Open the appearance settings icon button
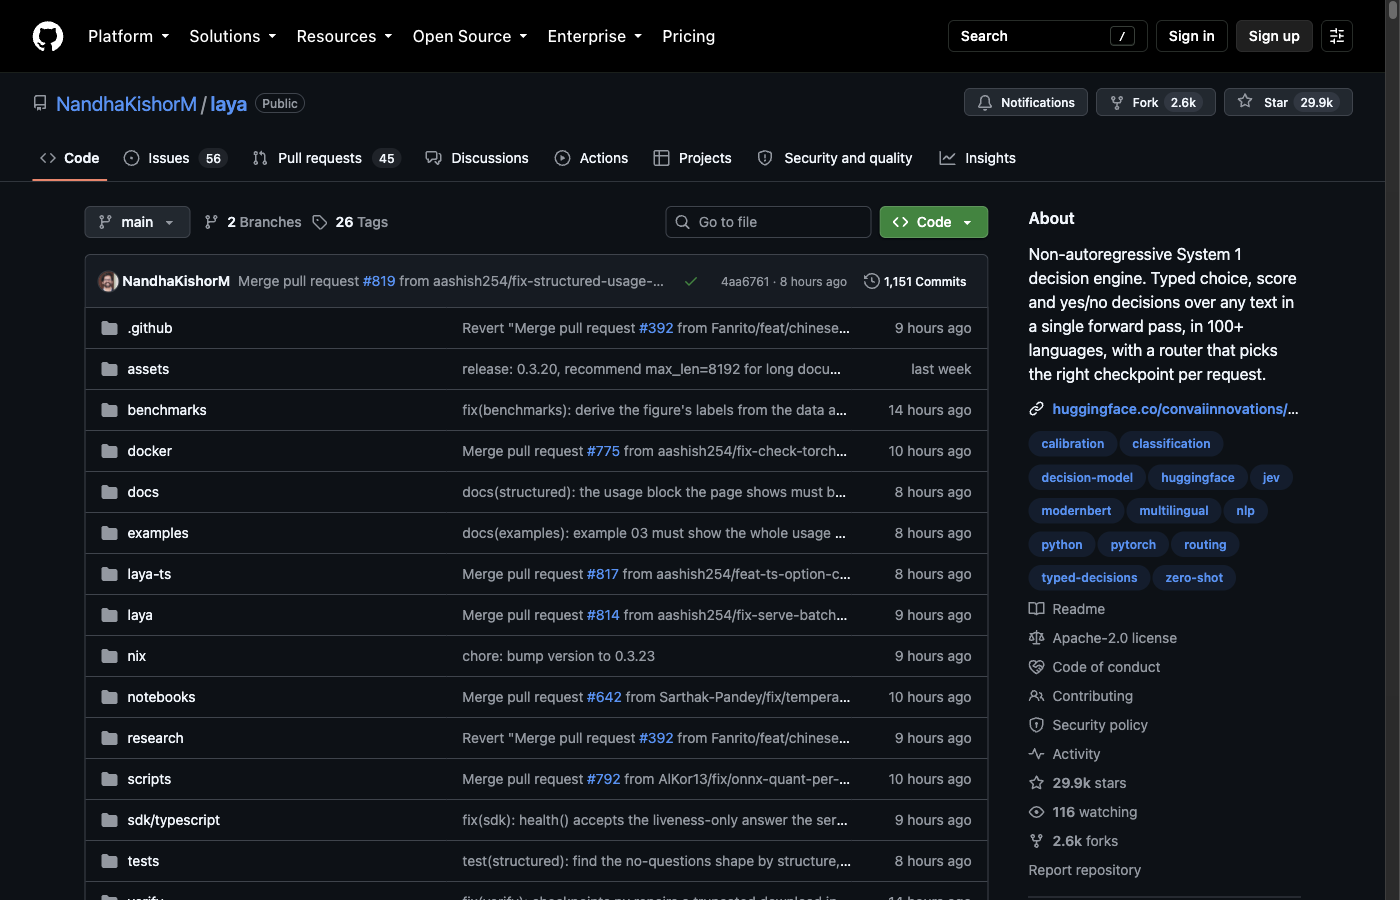The image size is (1400, 900). point(1337,36)
